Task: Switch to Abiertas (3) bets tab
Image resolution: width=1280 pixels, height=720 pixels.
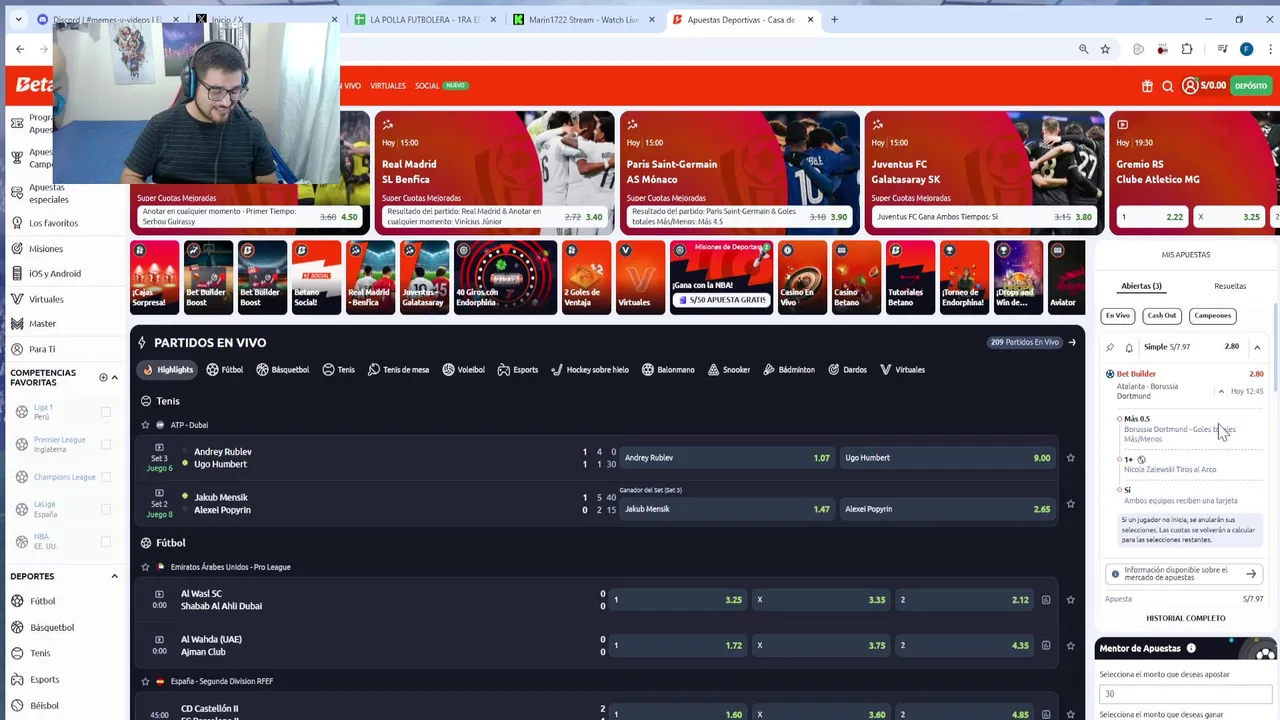Action: coord(1141,286)
